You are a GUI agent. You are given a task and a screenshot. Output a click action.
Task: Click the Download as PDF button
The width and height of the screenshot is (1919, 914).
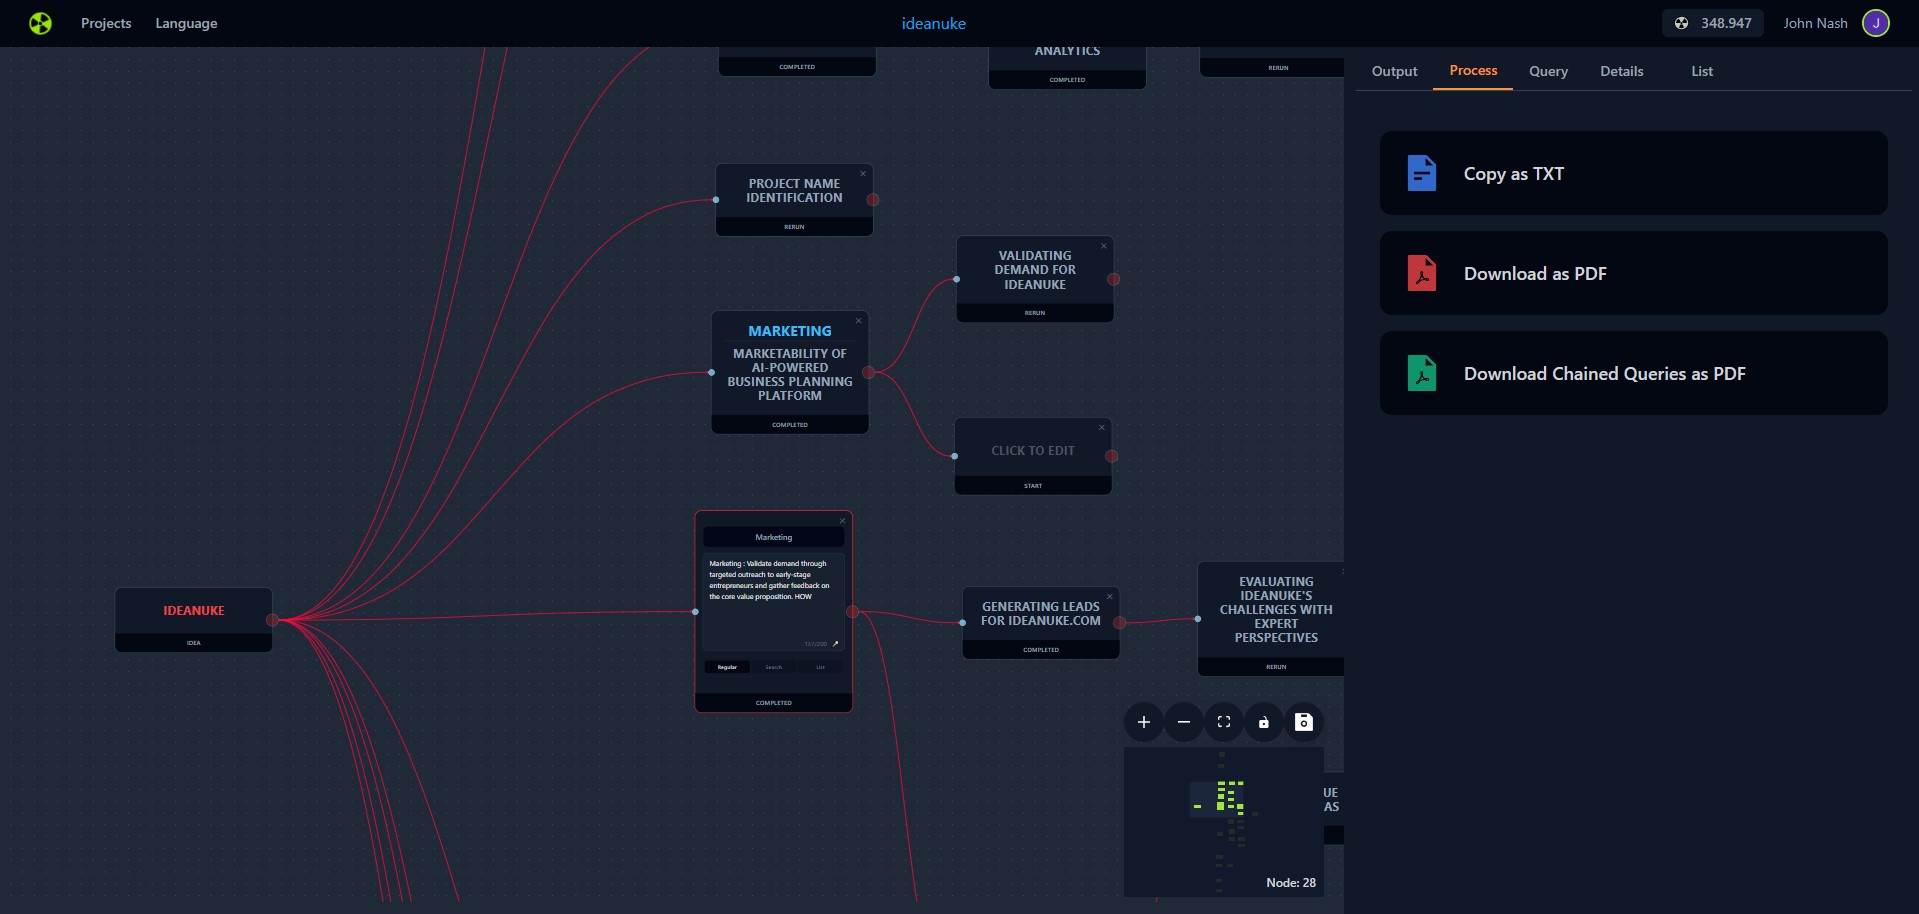tap(1633, 273)
